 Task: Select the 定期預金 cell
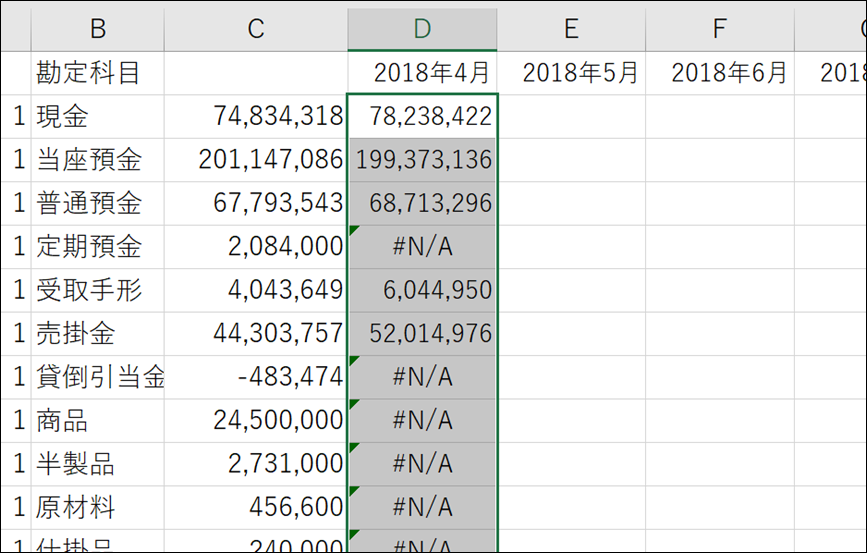98,247
